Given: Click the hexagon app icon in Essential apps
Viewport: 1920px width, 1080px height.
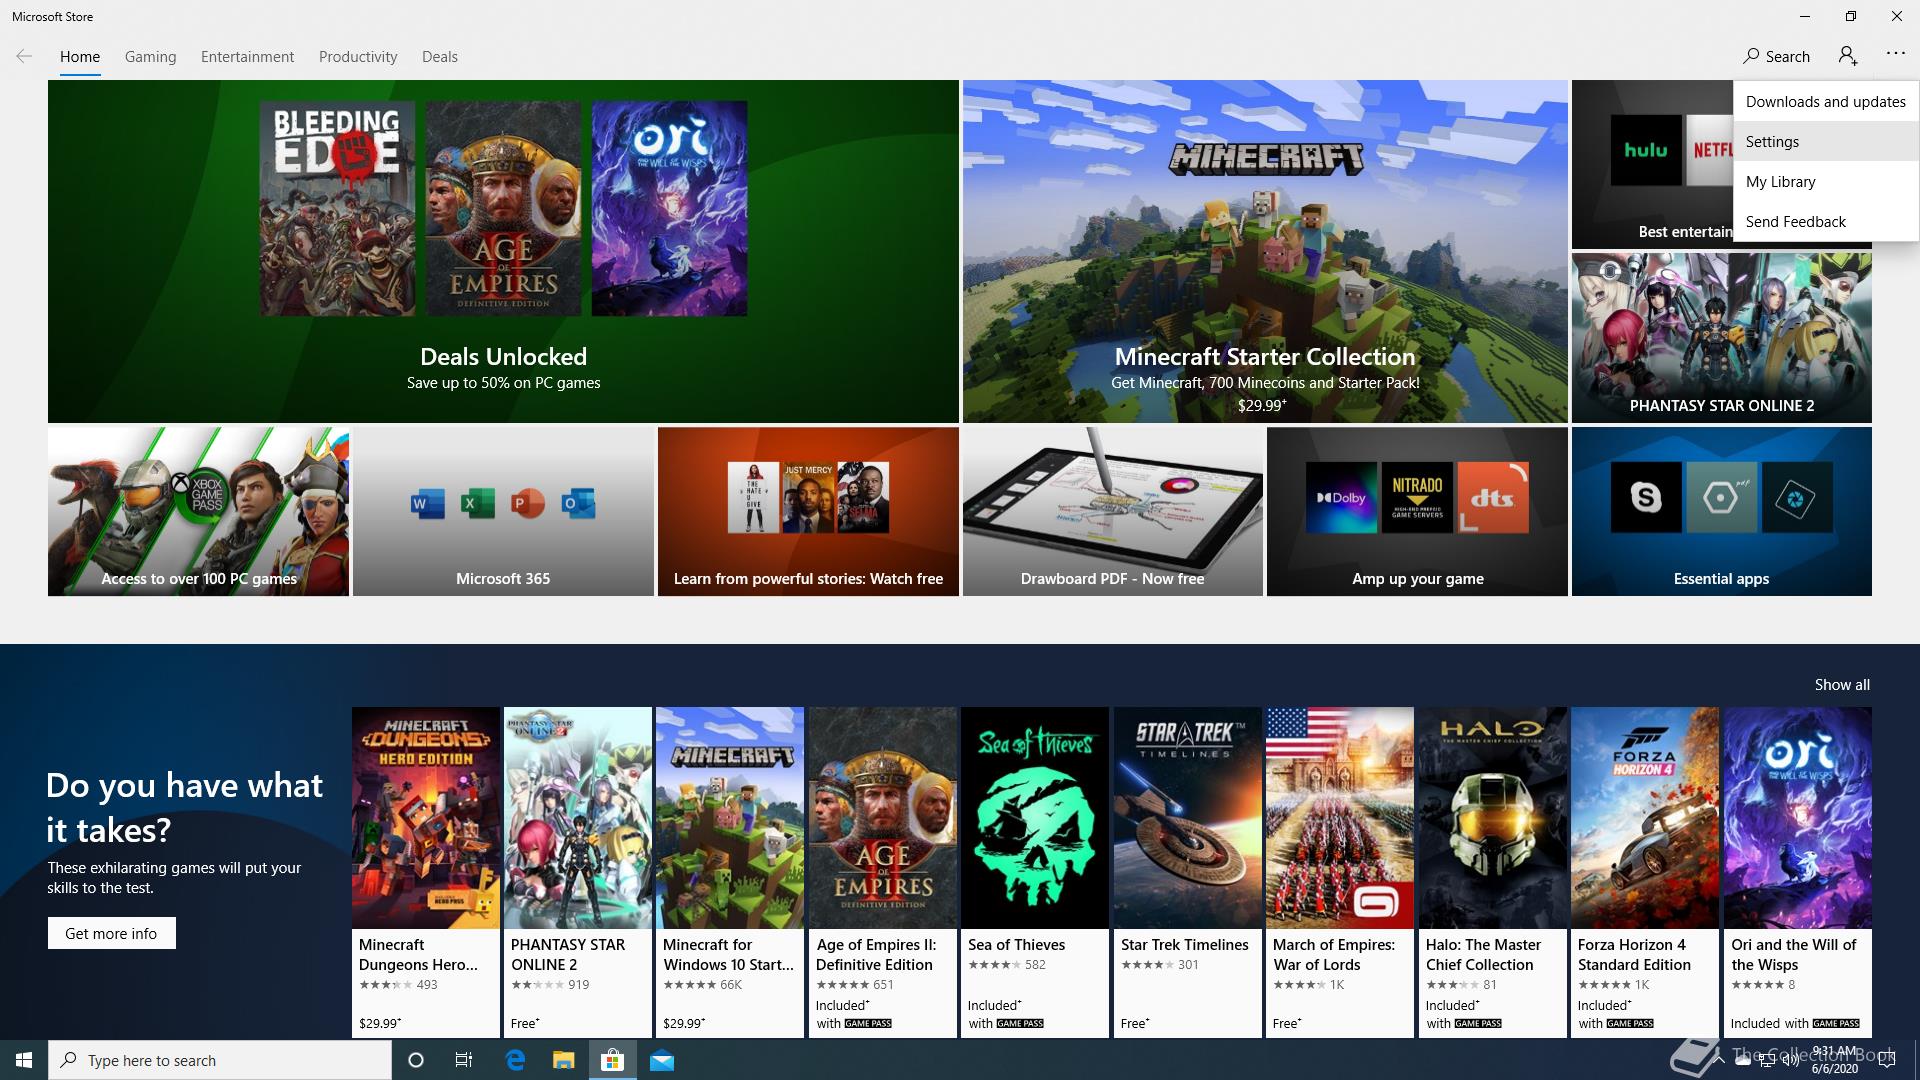Looking at the screenshot, I should [x=1721, y=497].
